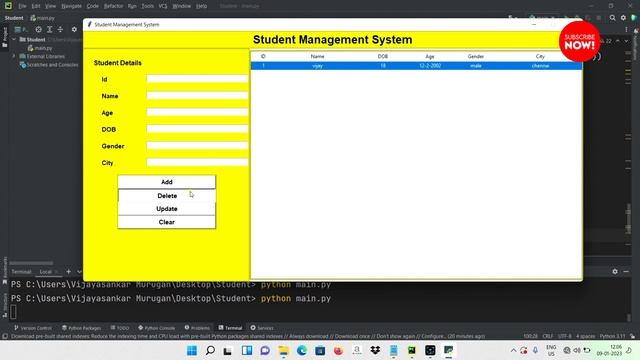Click the Age column header in the table
This screenshot has width=640, height=360.
430,56
